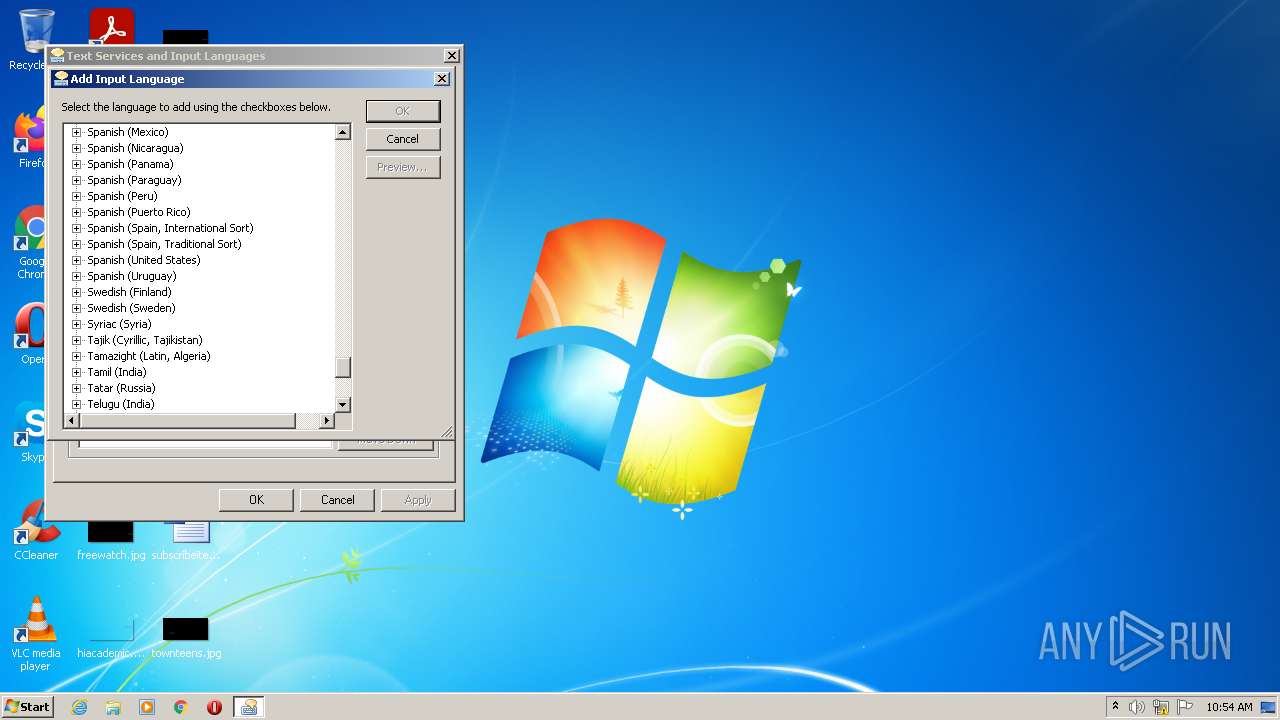
Task: Expand the Spanish (Peru) tree node
Action: 76,196
